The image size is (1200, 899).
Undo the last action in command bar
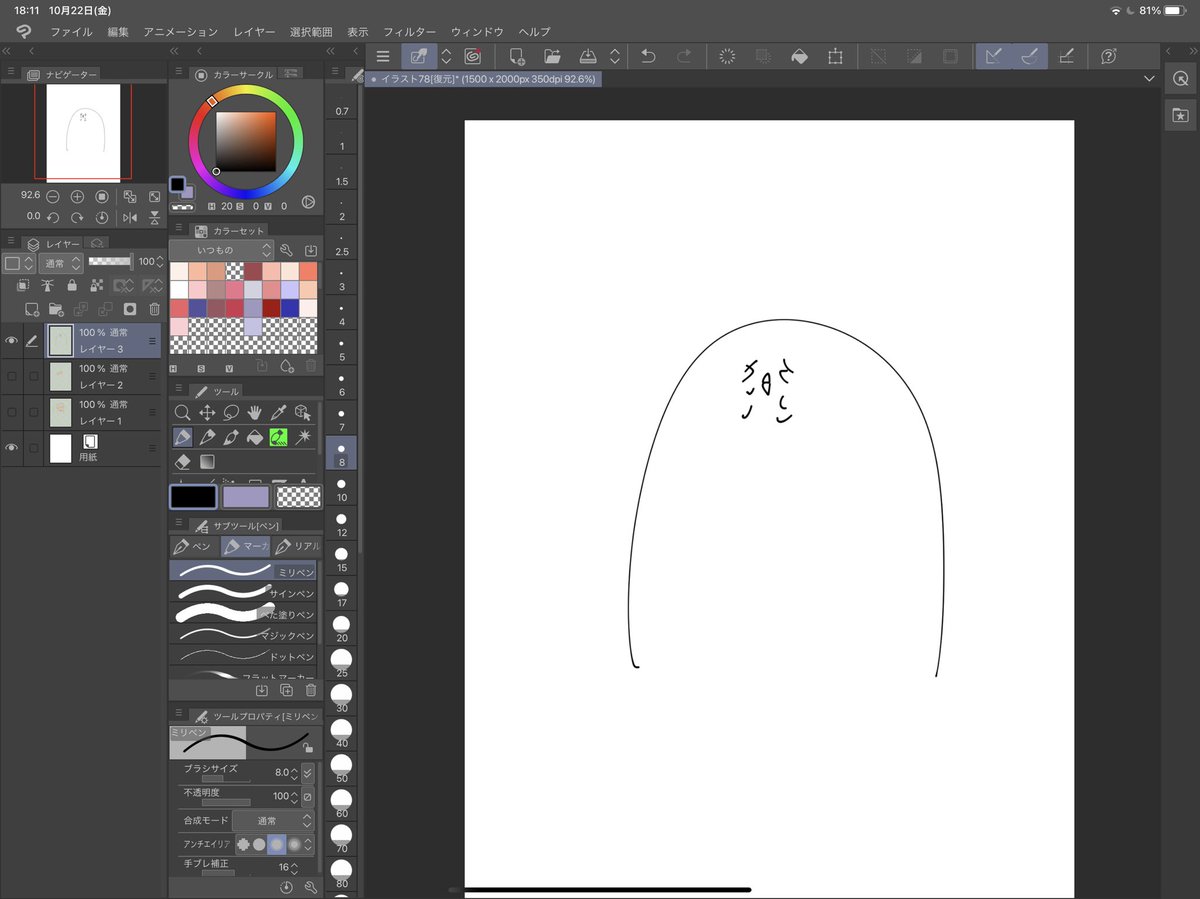pyautogui.click(x=648, y=56)
